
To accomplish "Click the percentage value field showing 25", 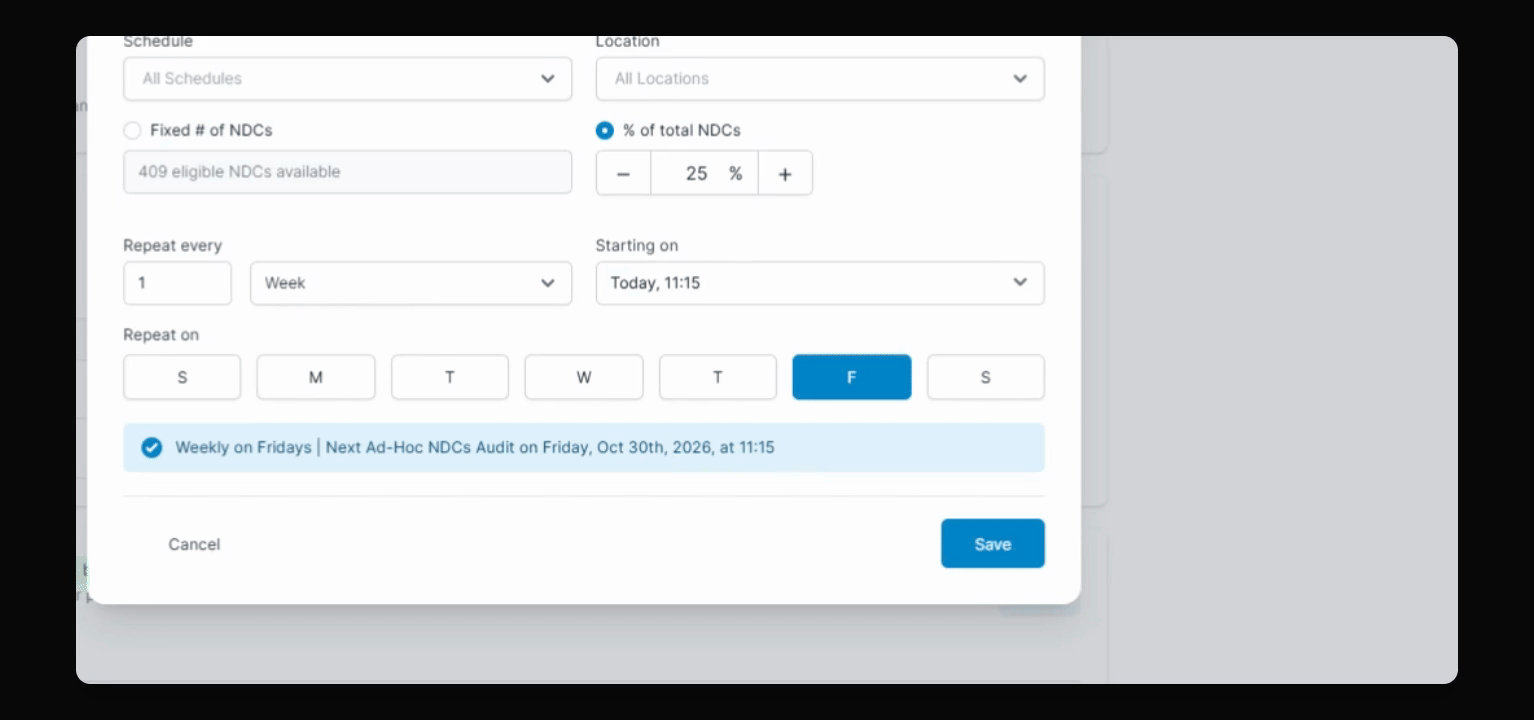I will 704,173.
